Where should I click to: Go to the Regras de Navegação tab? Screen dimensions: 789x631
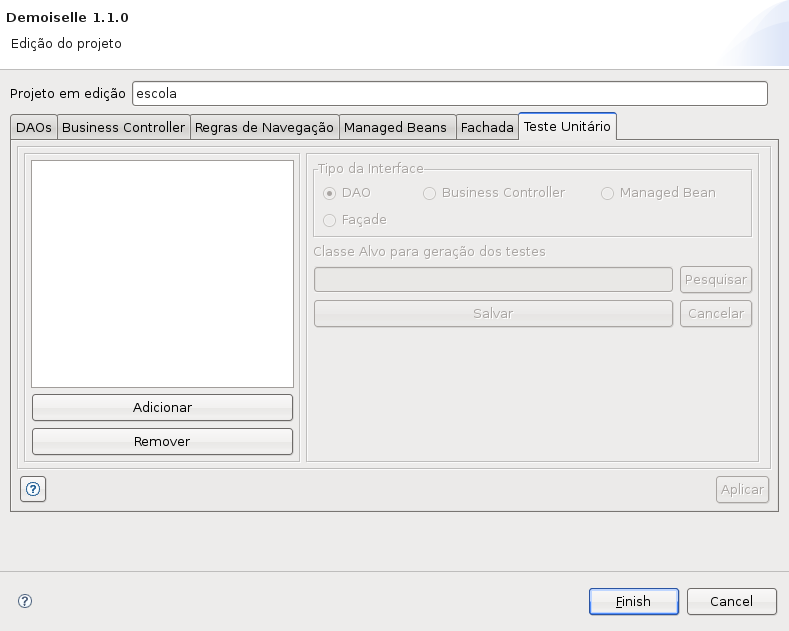click(264, 127)
